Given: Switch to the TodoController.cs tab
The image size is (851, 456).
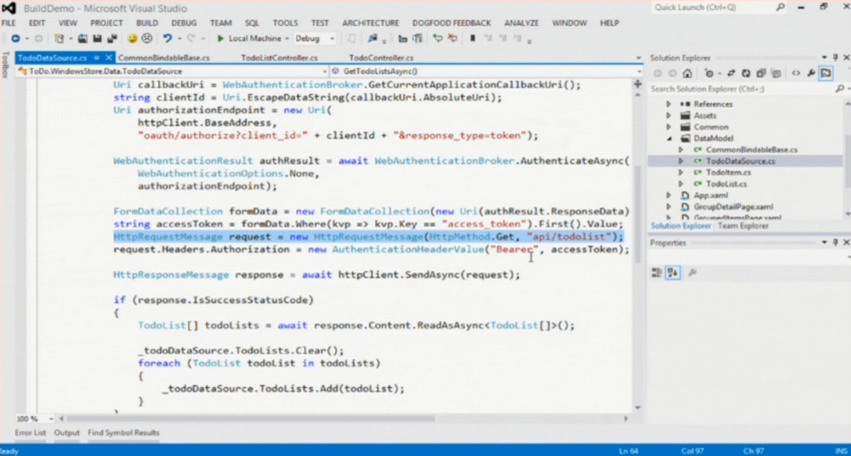Looking at the screenshot, I should (x=381, y=58).
